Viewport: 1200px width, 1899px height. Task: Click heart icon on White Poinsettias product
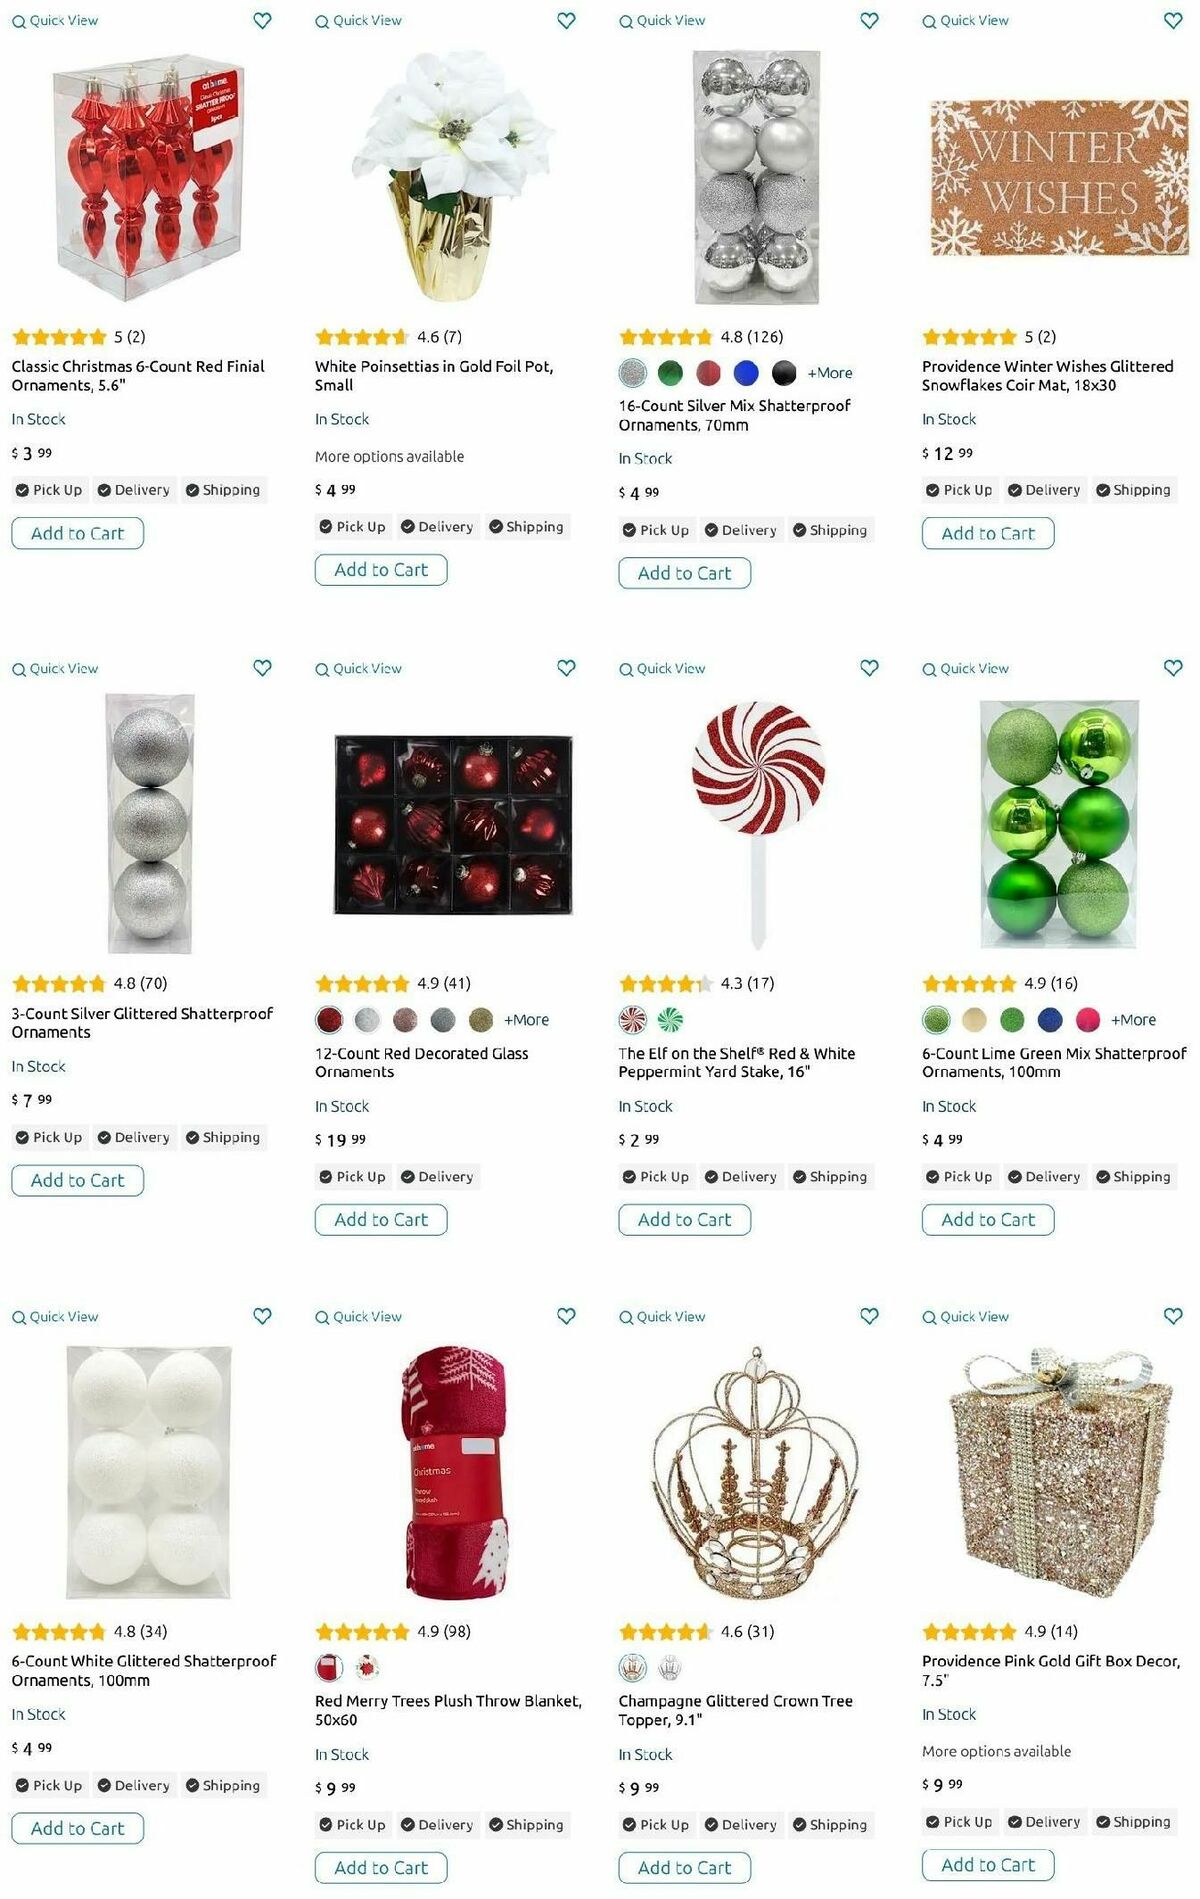tap(566, 20)
